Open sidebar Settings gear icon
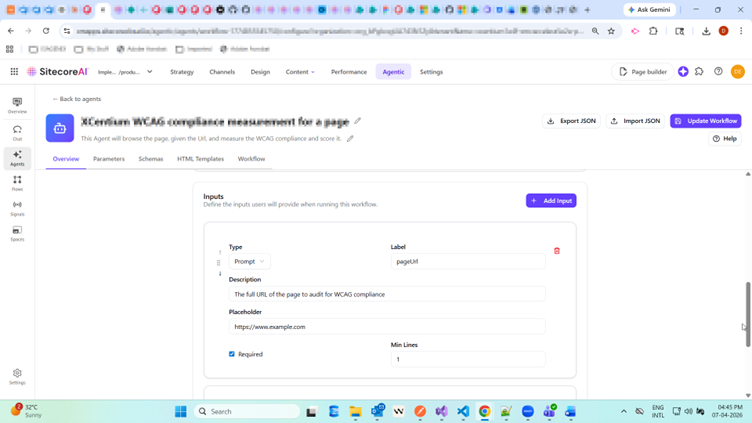Viewport: 752px width, 423px height. pyautogui.click(x=17, y=375)
